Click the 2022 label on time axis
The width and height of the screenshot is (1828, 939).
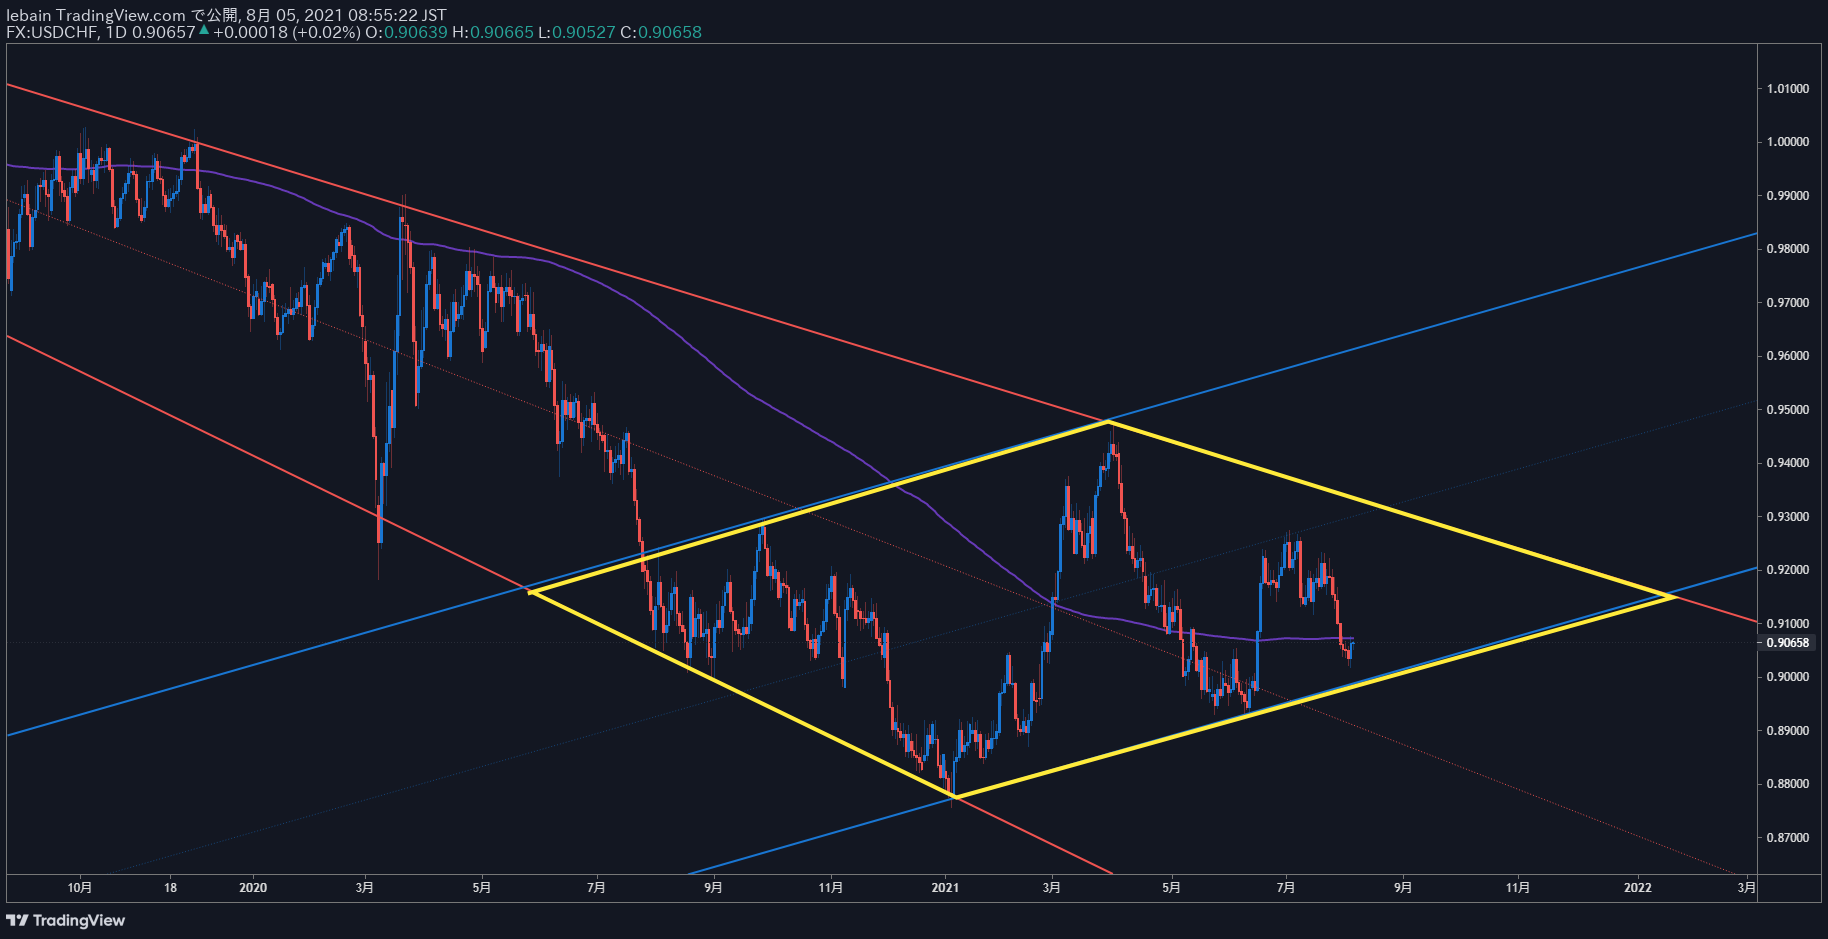coord(1638,887)
